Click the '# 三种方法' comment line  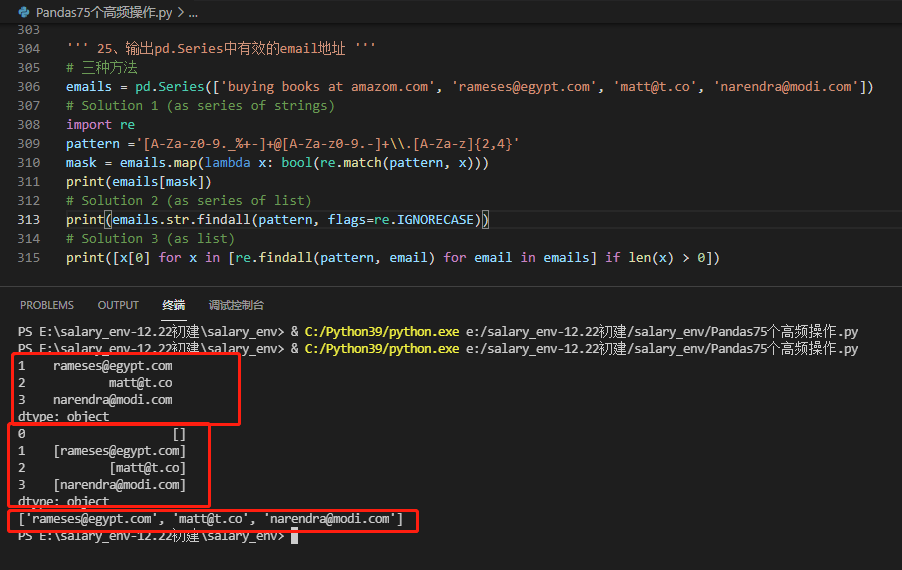[101, 67]
